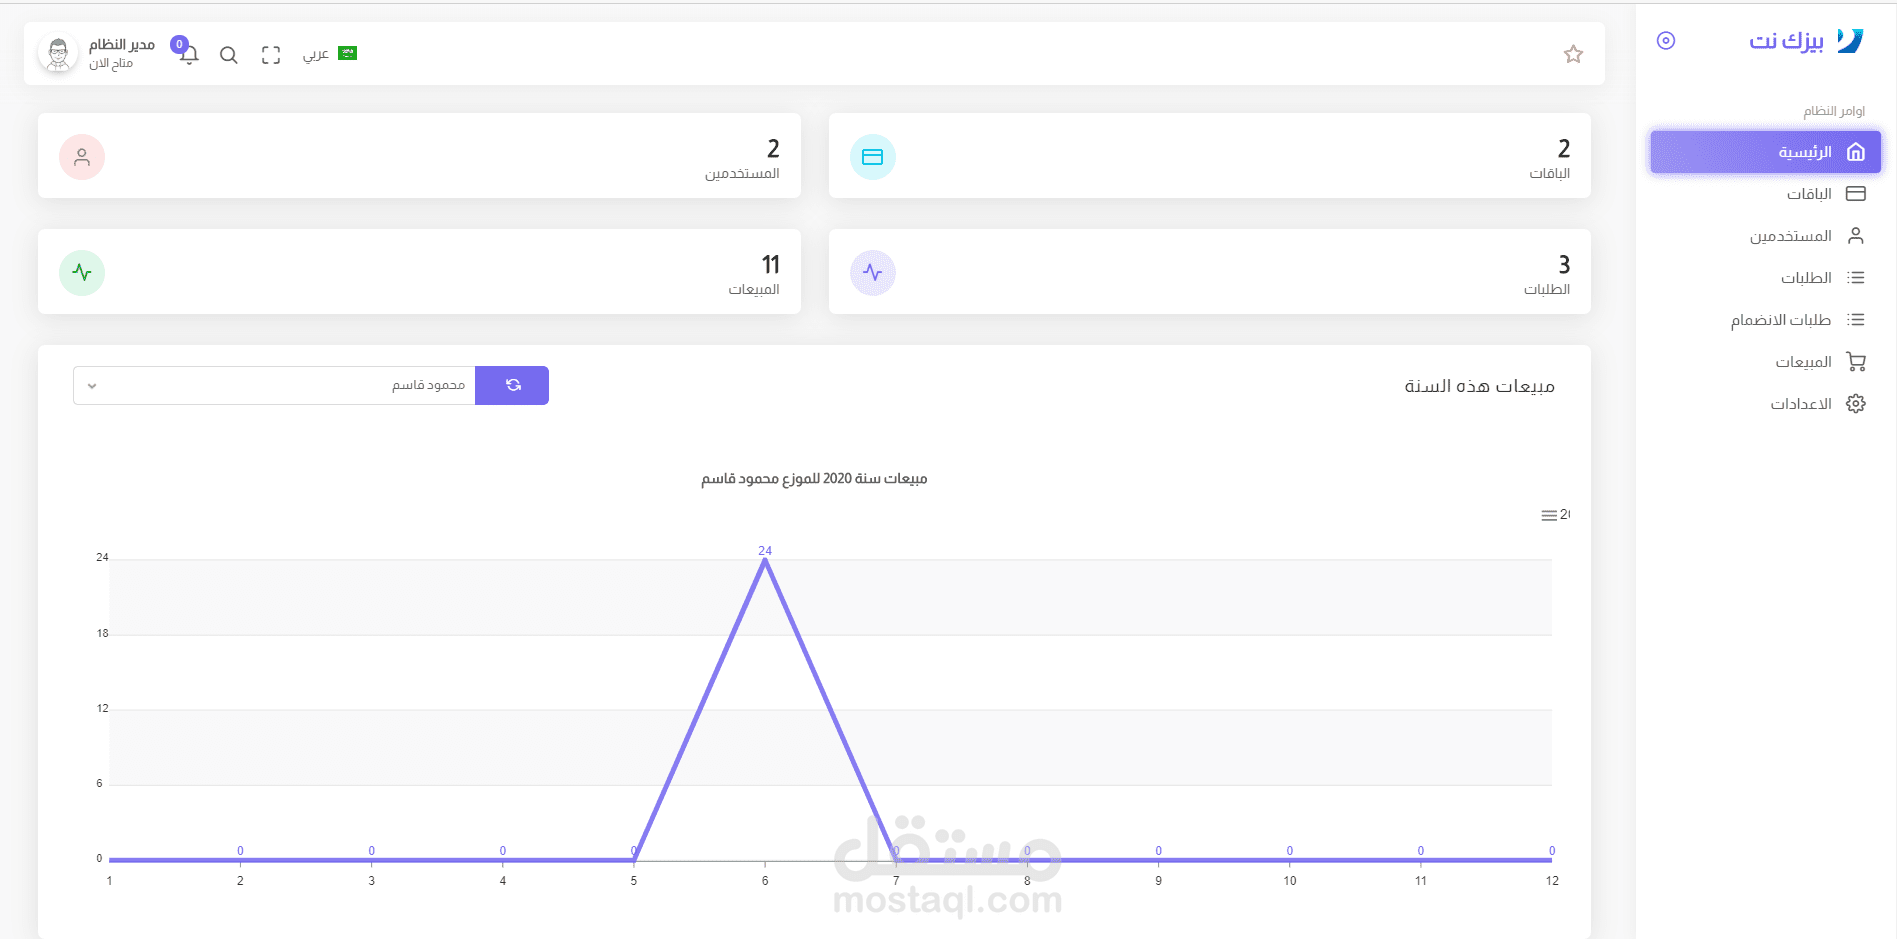Expand the محمود قاسم distributor dropdown
Screen dimensions: 1897x939
274,385
